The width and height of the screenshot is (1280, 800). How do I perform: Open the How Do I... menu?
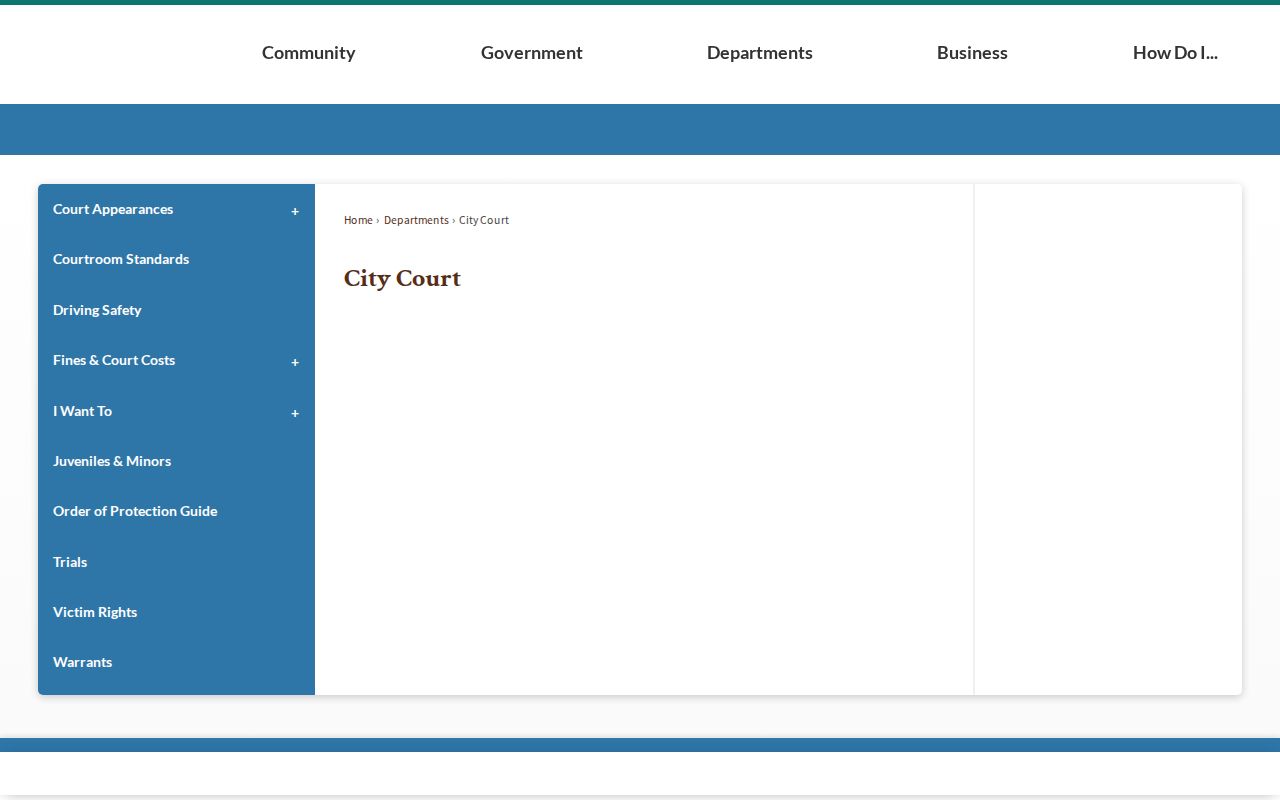coord(1175,53)
